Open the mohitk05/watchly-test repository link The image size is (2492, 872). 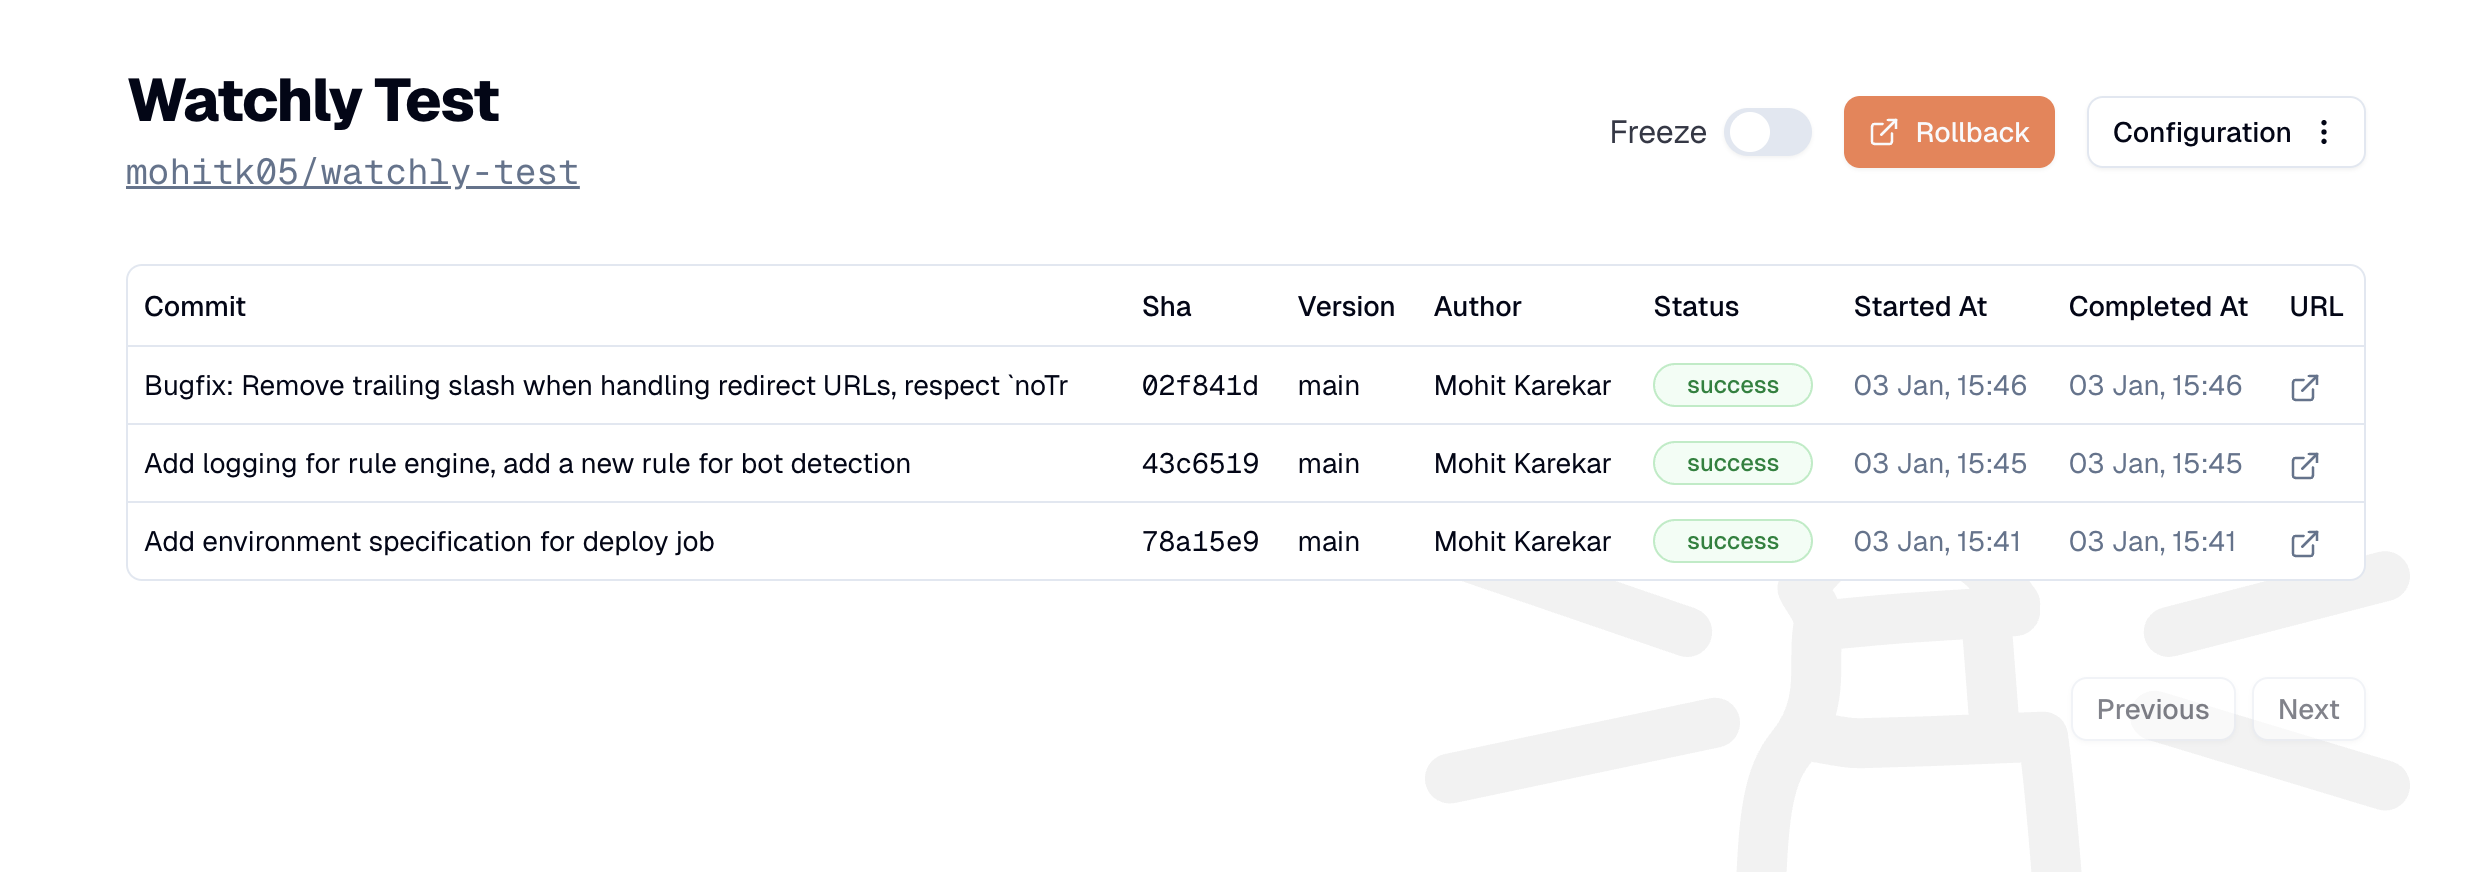point(351,172)
